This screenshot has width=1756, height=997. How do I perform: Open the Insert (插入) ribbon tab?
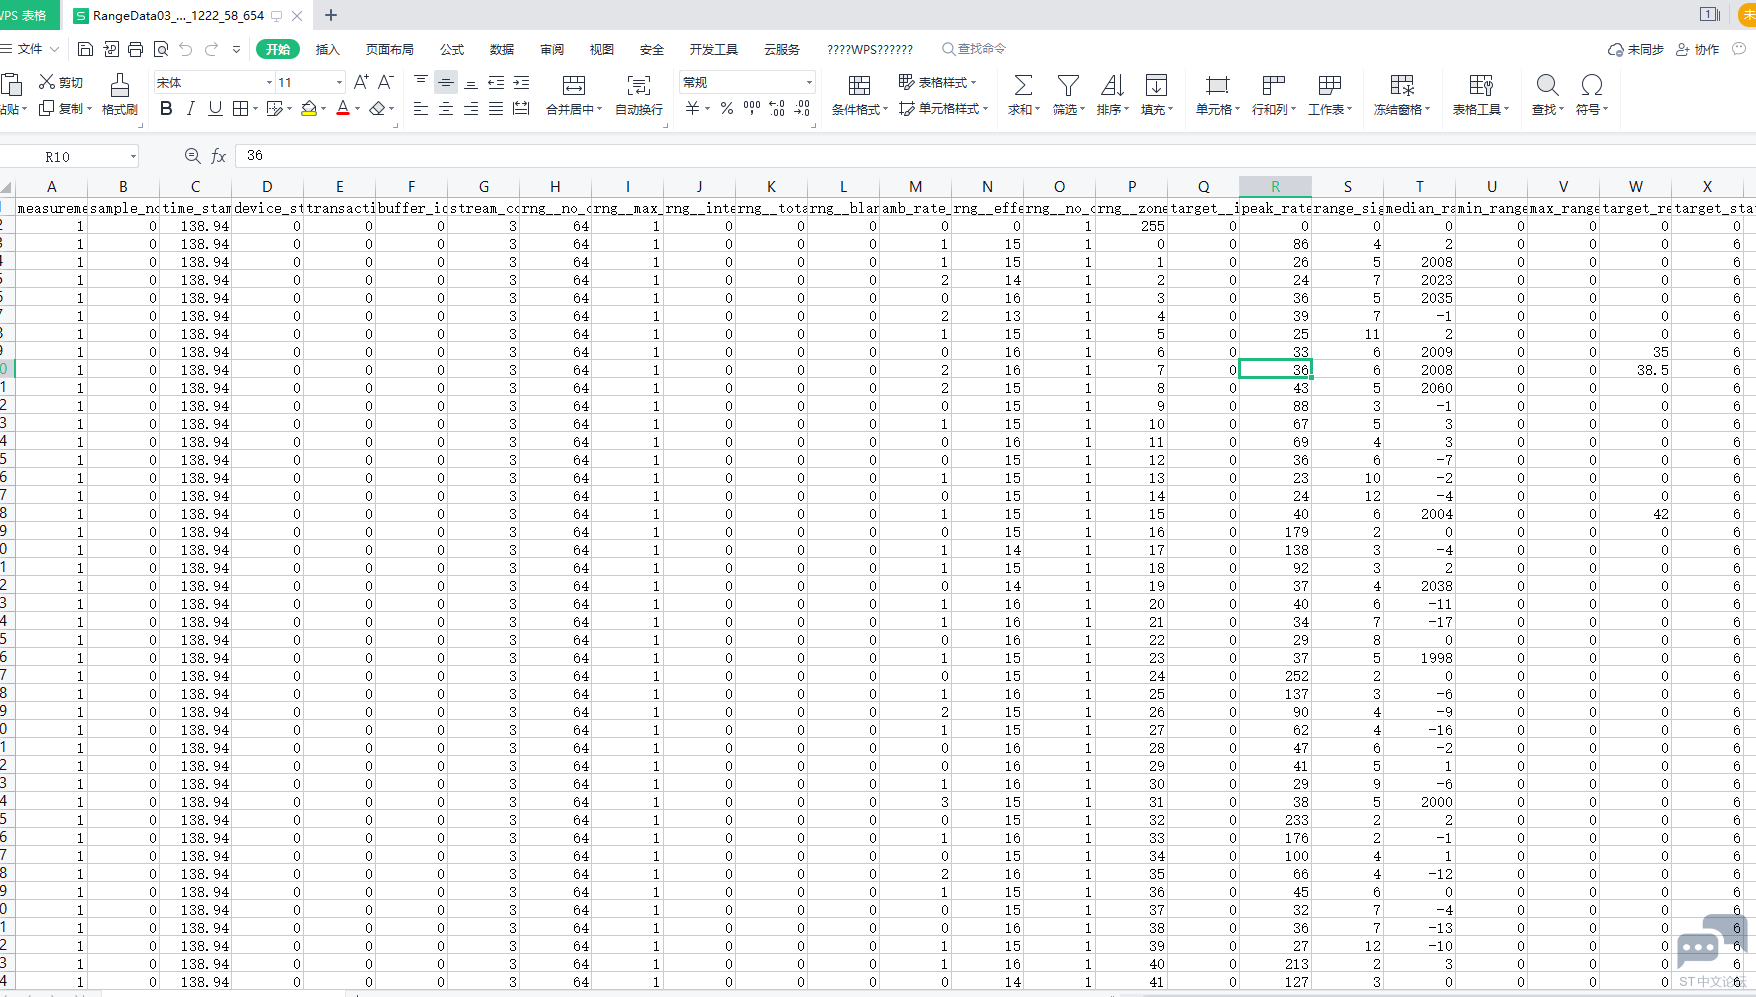[x=327, y=49]
